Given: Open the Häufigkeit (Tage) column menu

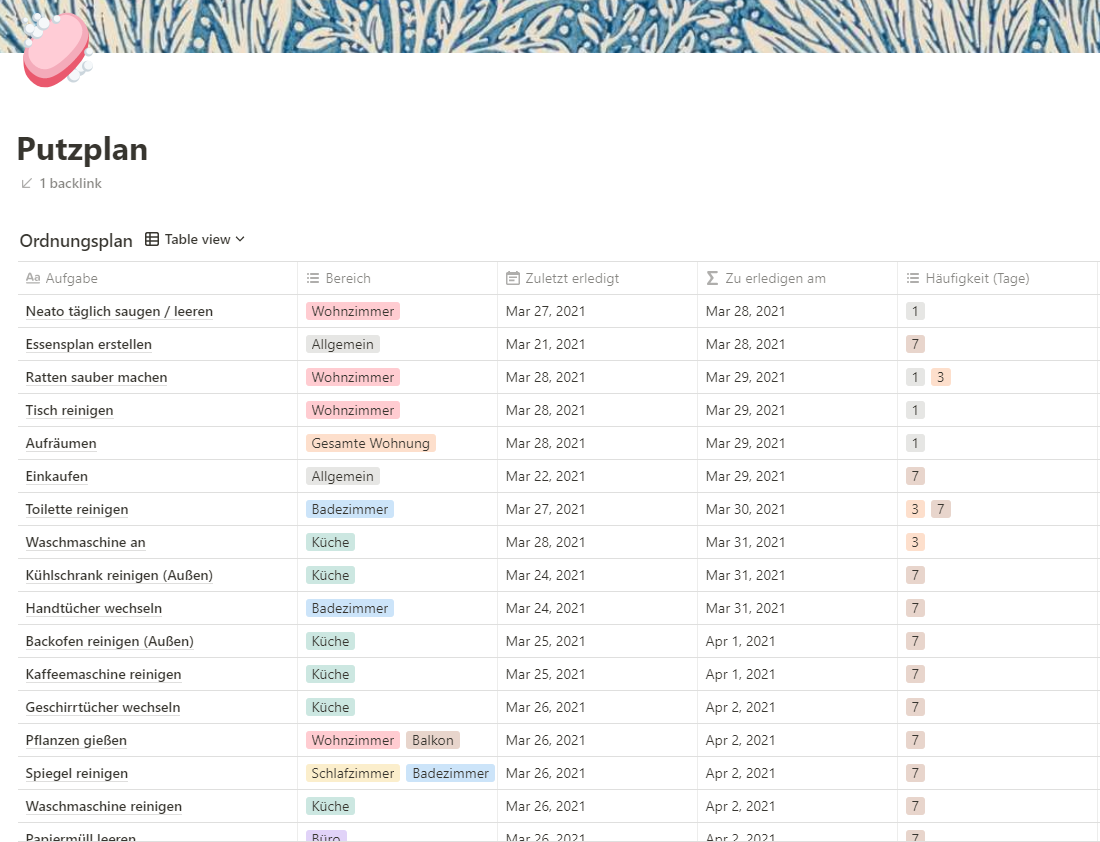Looking at the screenshot, I should tap(977, 279).
